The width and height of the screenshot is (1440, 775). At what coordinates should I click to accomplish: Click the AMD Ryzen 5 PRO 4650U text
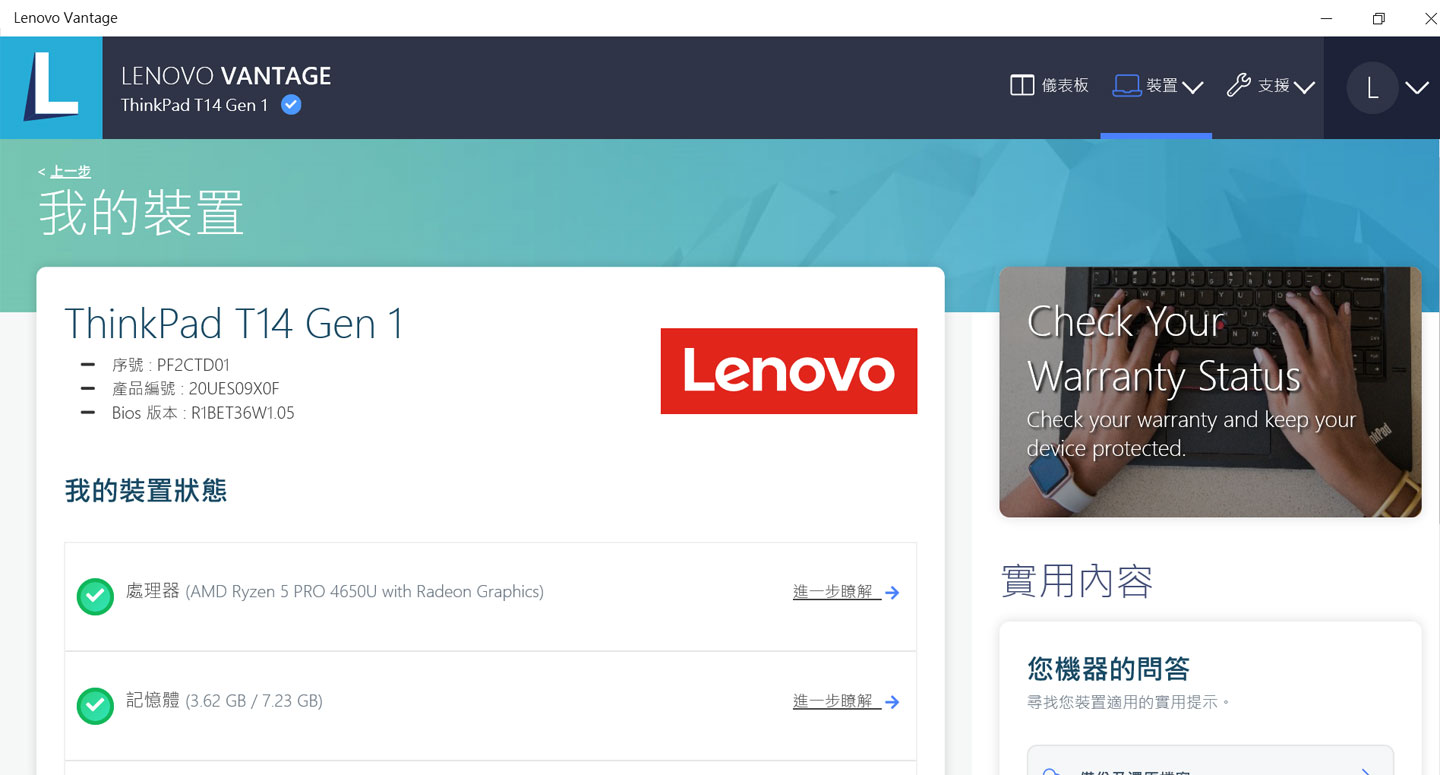tap(364, 592)
